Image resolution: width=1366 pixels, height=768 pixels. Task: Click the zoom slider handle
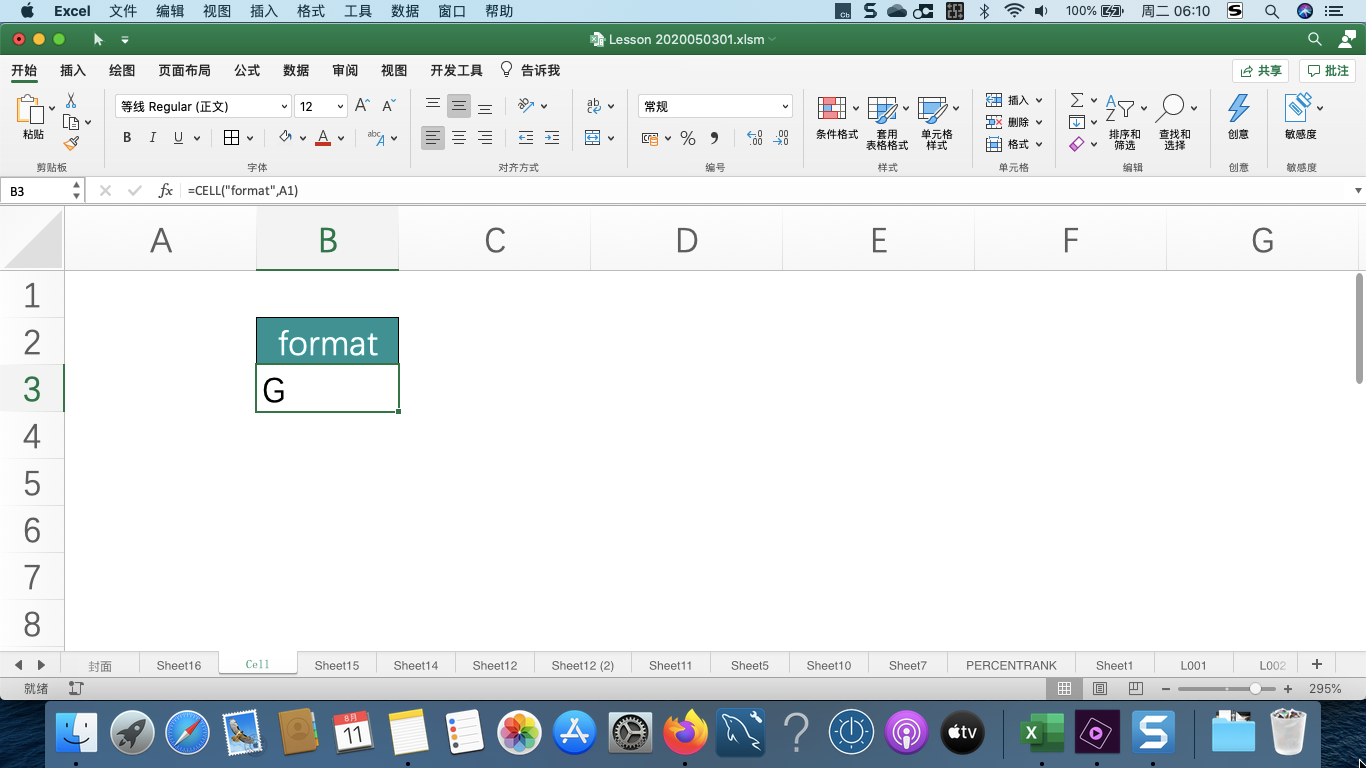click(1255, 689)
